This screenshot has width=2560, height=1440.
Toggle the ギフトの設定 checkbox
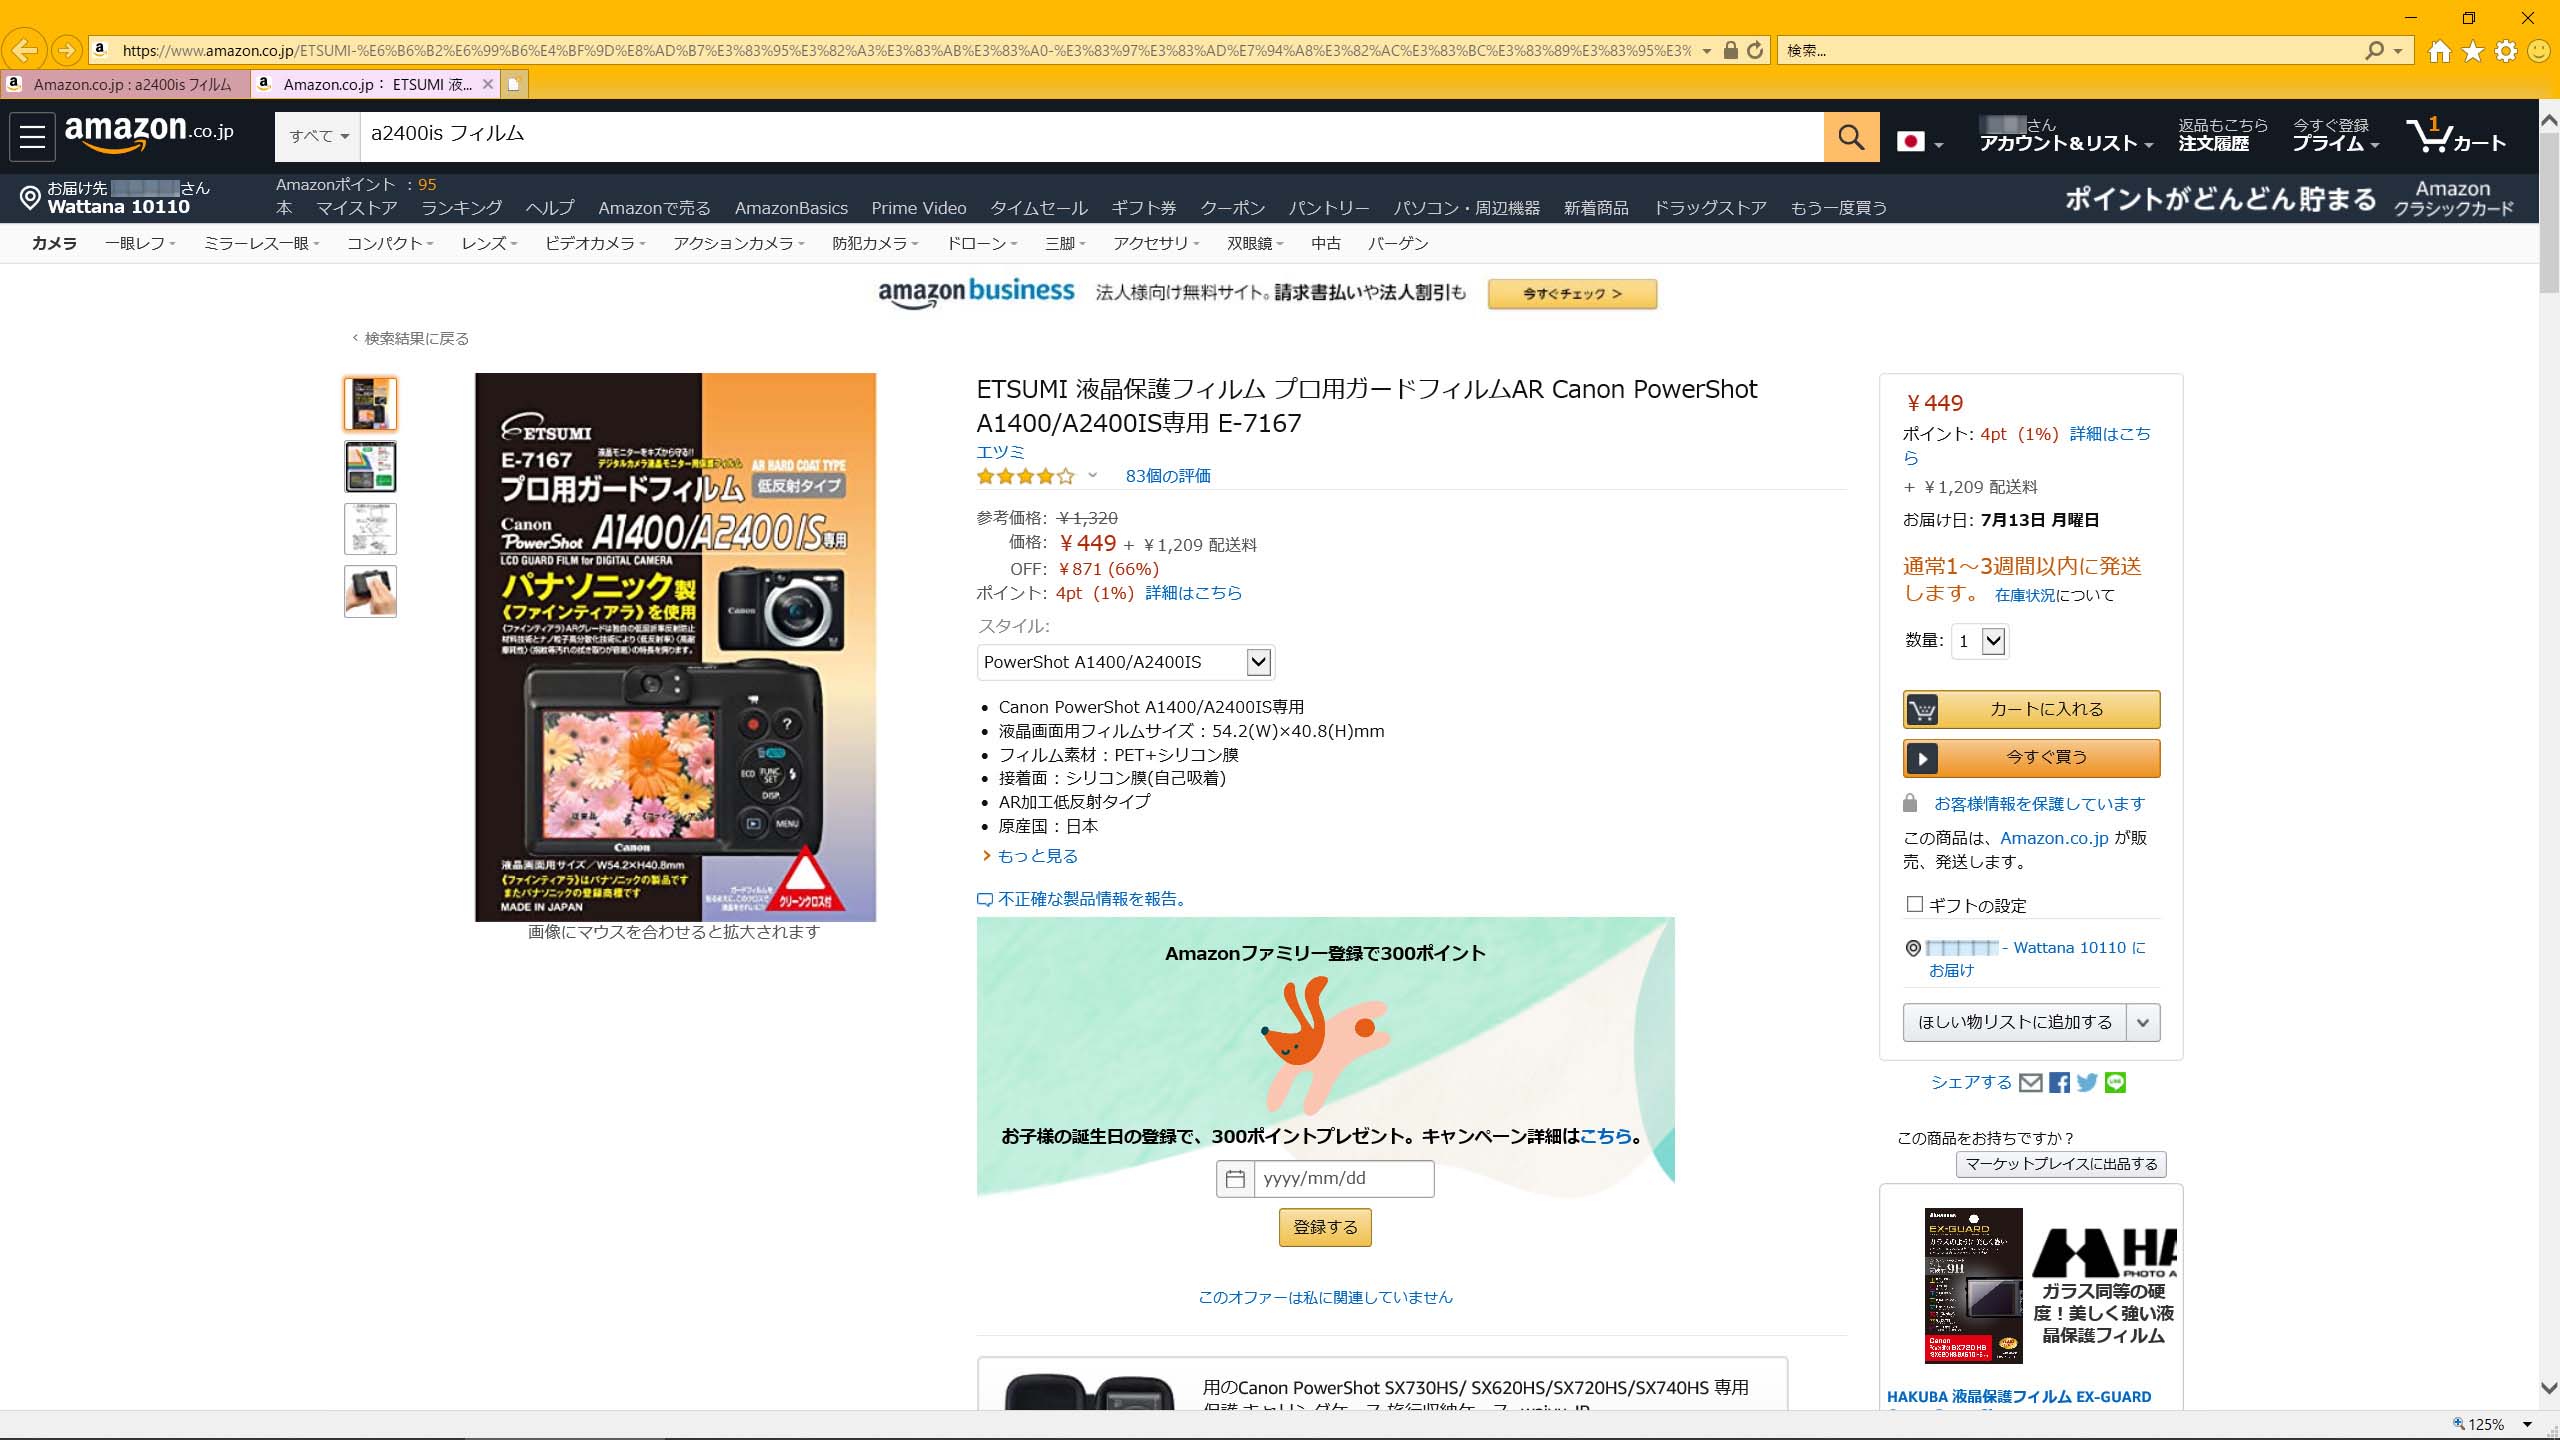1915,904
